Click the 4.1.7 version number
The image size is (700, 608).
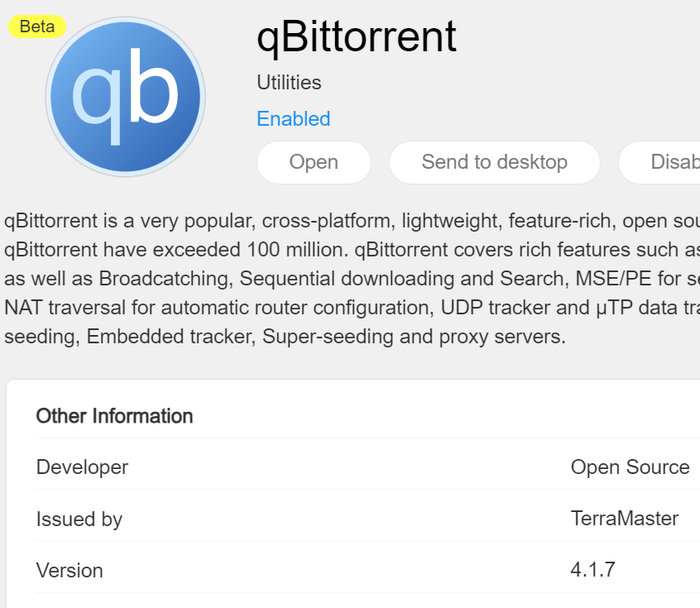[x=593, y=571]
